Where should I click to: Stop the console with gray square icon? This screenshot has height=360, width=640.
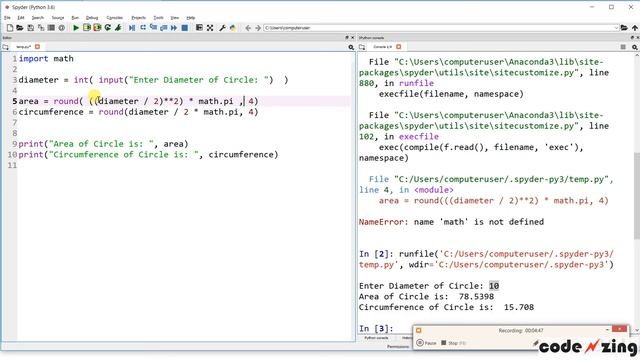coord(623,47)
